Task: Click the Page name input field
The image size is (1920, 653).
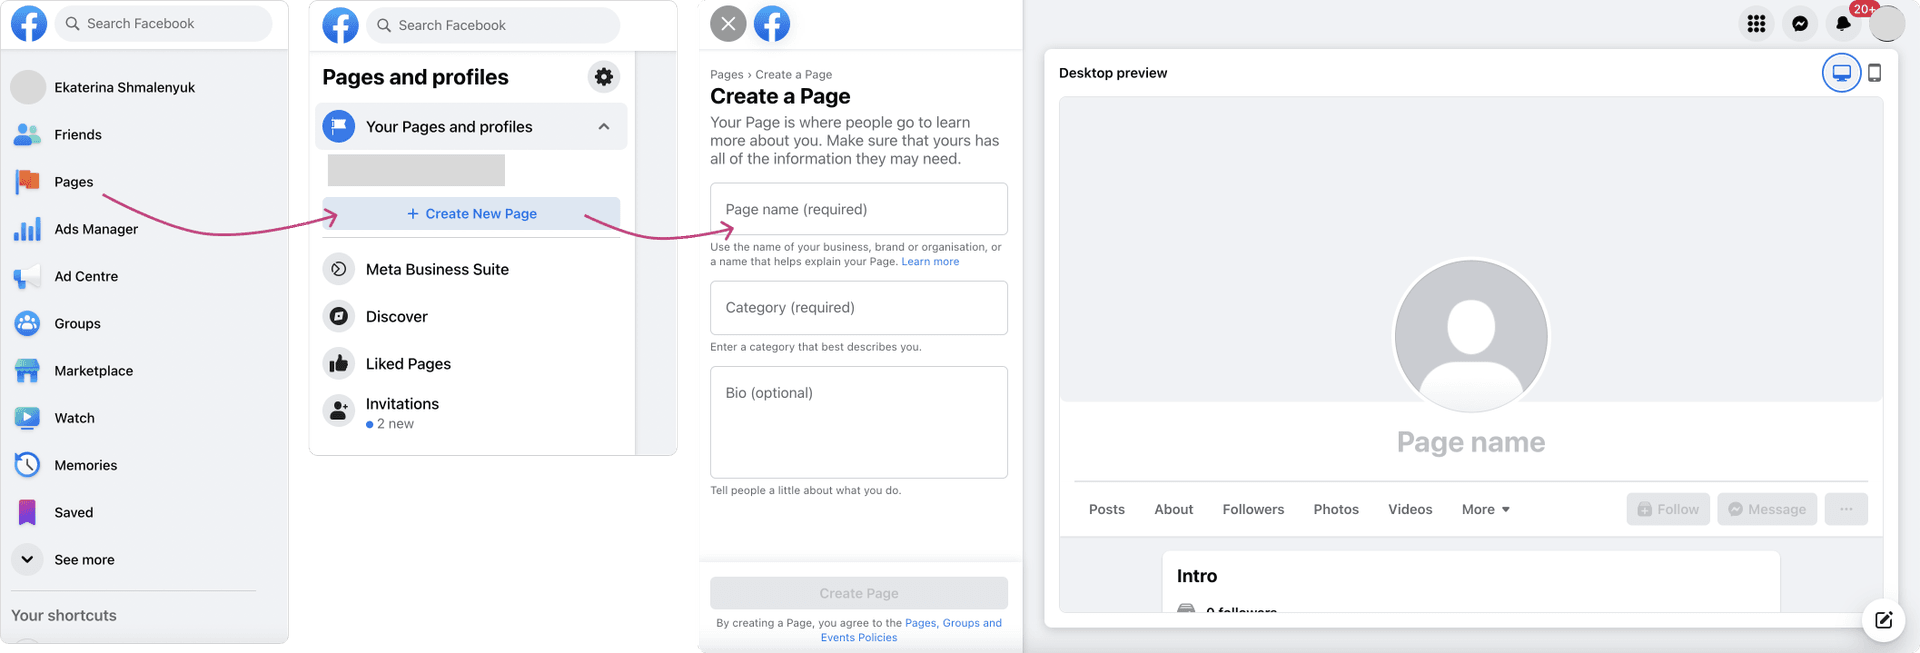Action: 858,209
